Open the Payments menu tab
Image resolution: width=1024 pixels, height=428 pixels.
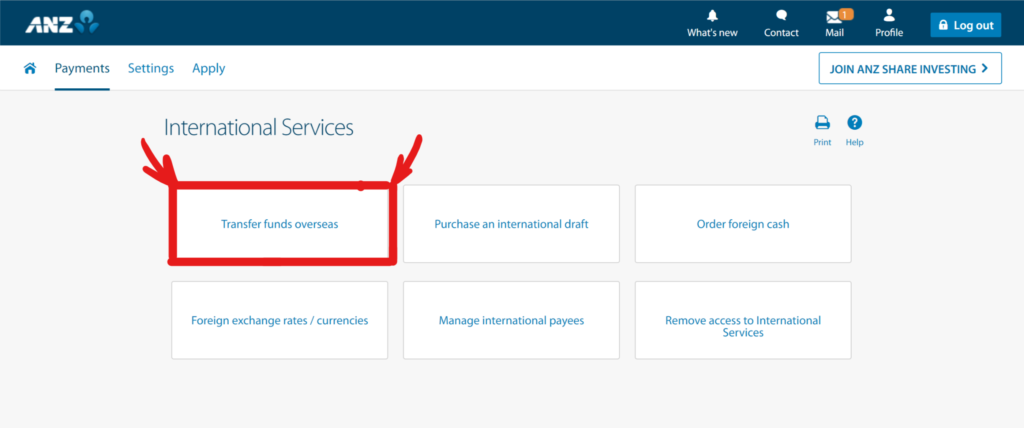tap(82, 68)
